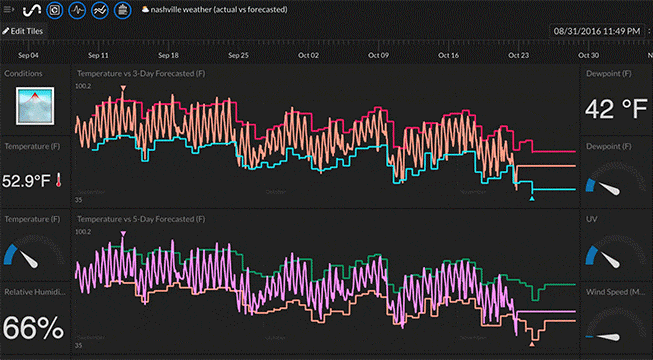Click the wavy line logo icon
Screen dimensions: 653x360
pos(32,10)
